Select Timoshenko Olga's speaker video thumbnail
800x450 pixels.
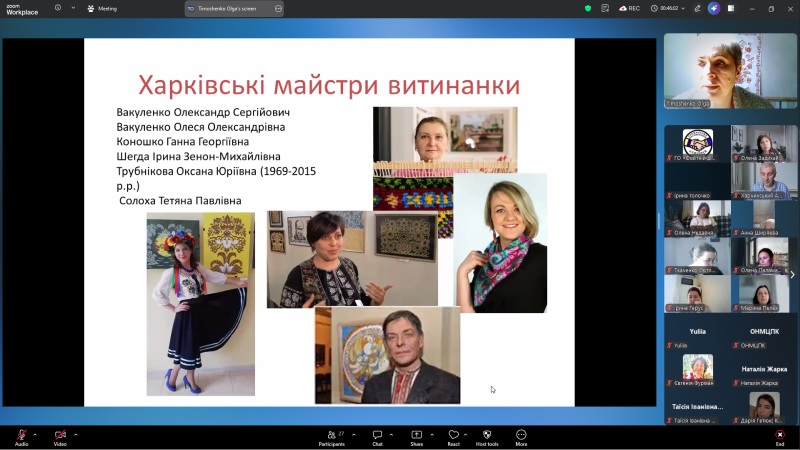730,71
